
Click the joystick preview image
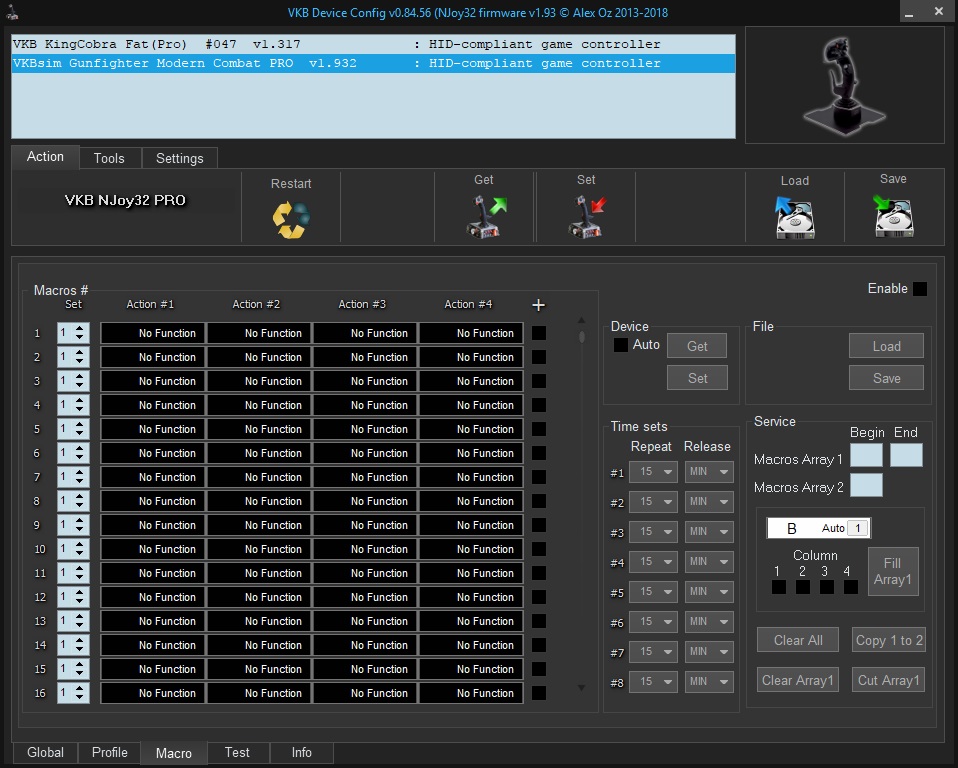click(844, 85)
